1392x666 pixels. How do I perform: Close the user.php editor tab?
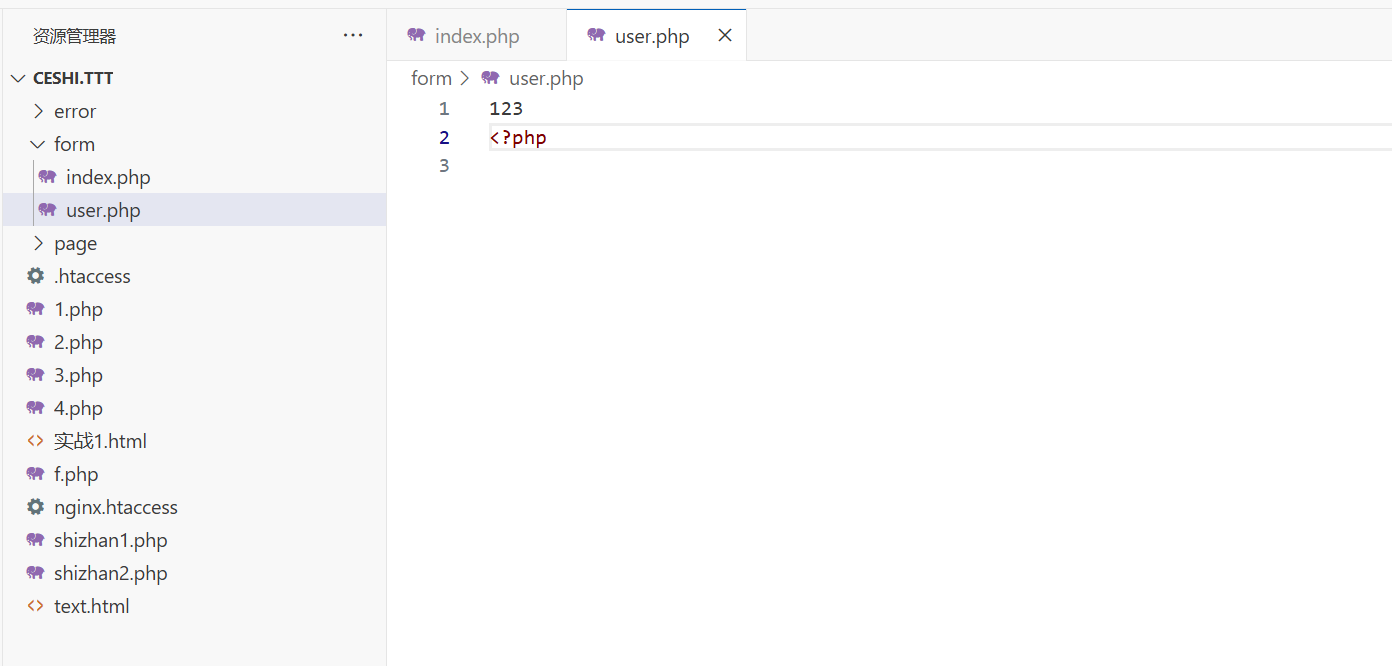coord(725,35)
